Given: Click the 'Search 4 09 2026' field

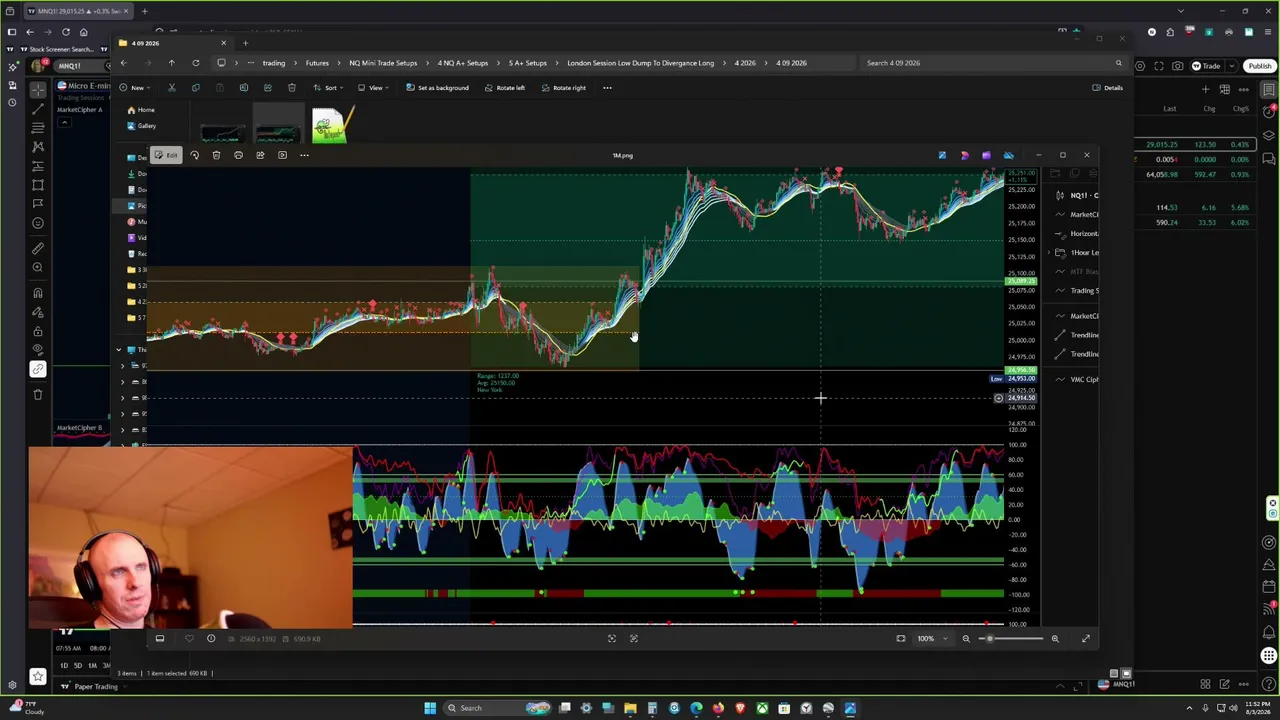Looking at the screenshot, I should (994, 63).
